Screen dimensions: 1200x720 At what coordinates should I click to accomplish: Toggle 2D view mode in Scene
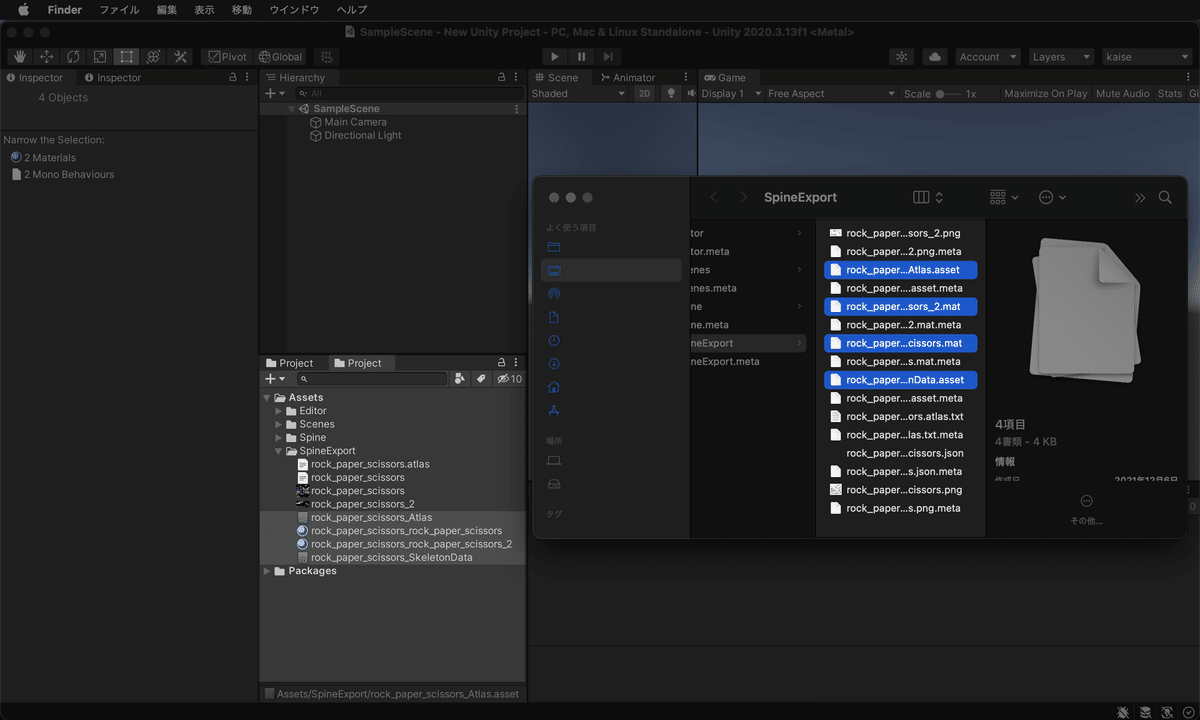pos(645,93)
